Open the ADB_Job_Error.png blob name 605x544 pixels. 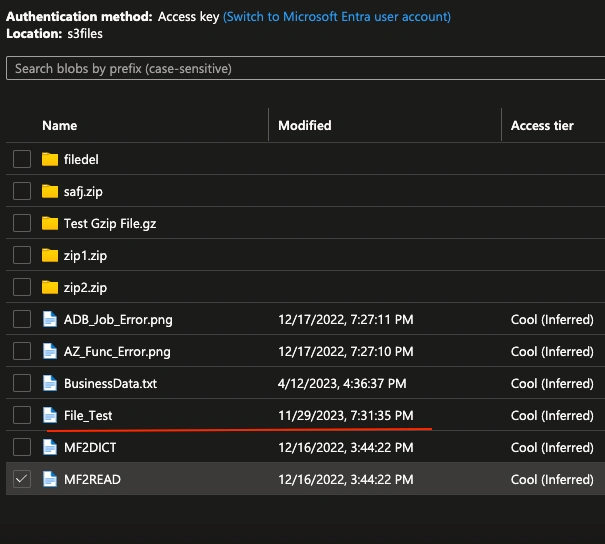point(118,319)
